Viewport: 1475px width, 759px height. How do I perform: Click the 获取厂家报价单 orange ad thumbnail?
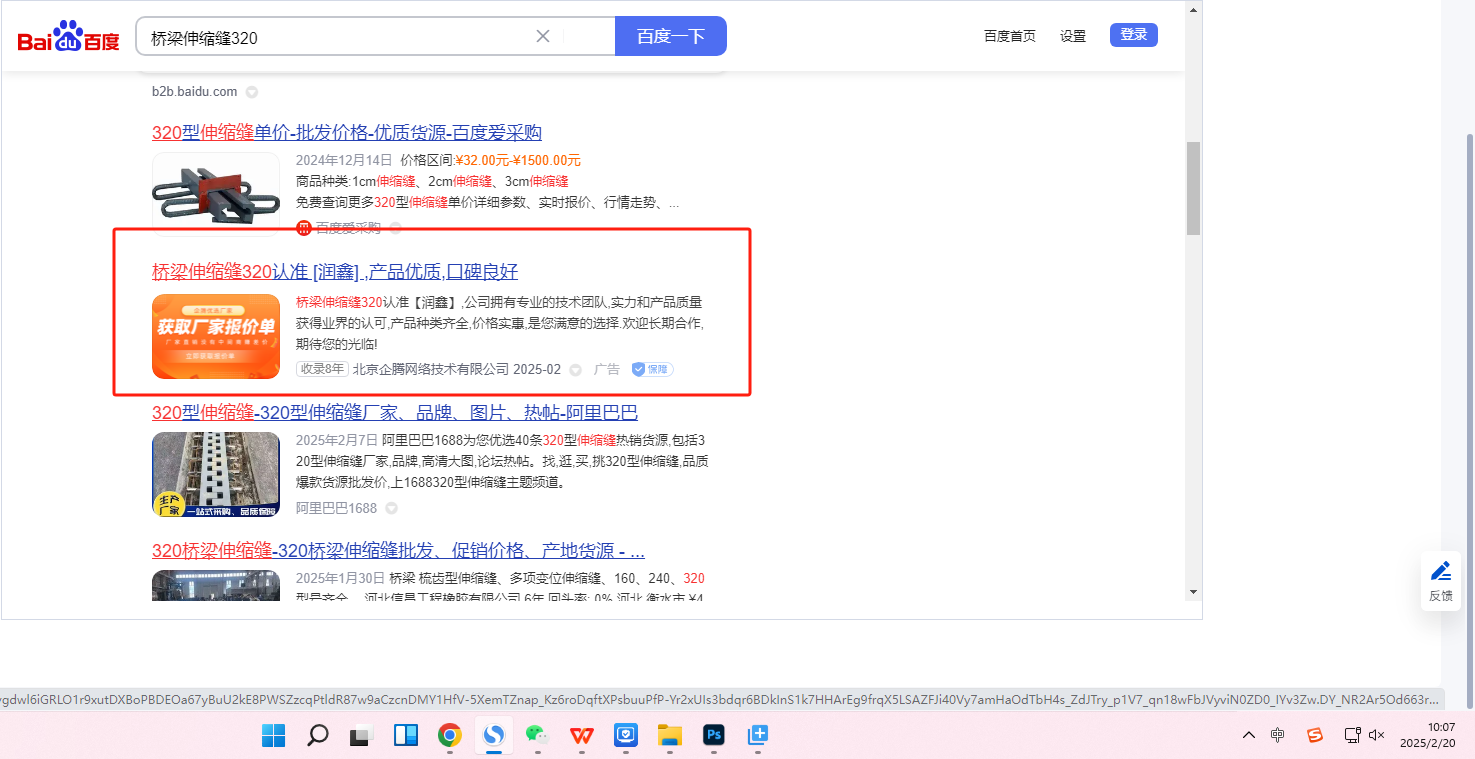coord(216,336)
